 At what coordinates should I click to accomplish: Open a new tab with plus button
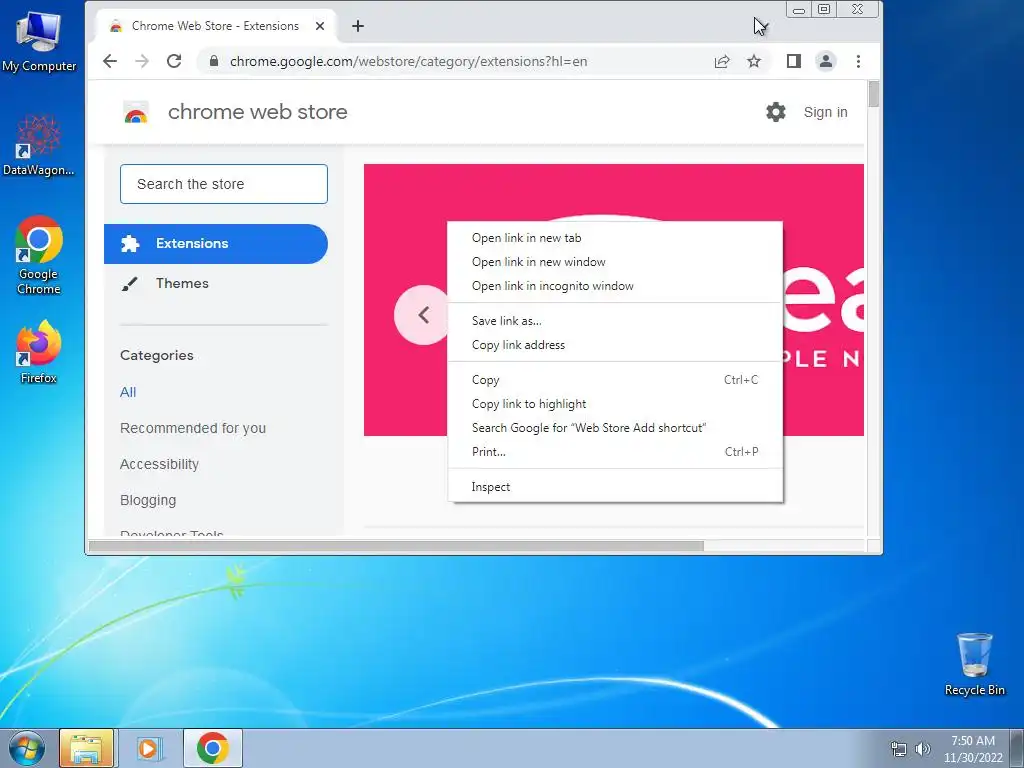358,26
